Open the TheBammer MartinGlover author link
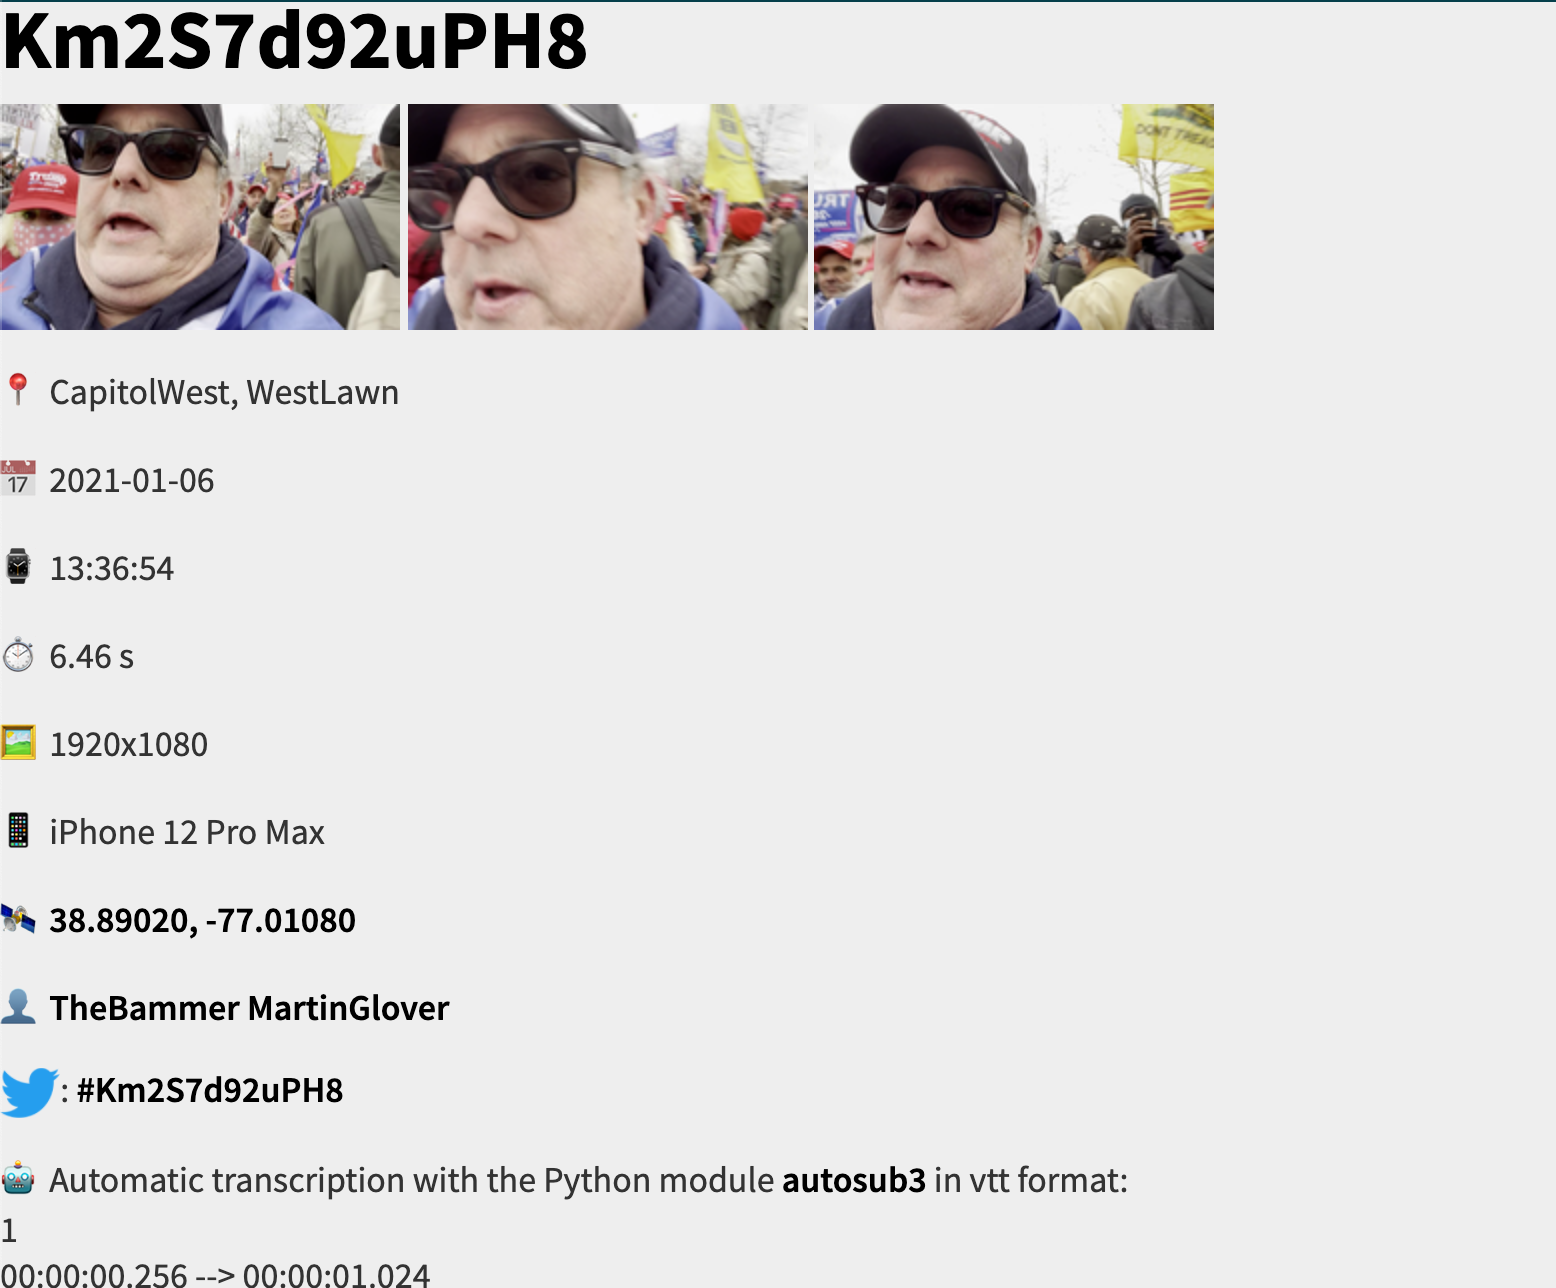This screenshot has width=1556, height=1288. coord(249,1008)
